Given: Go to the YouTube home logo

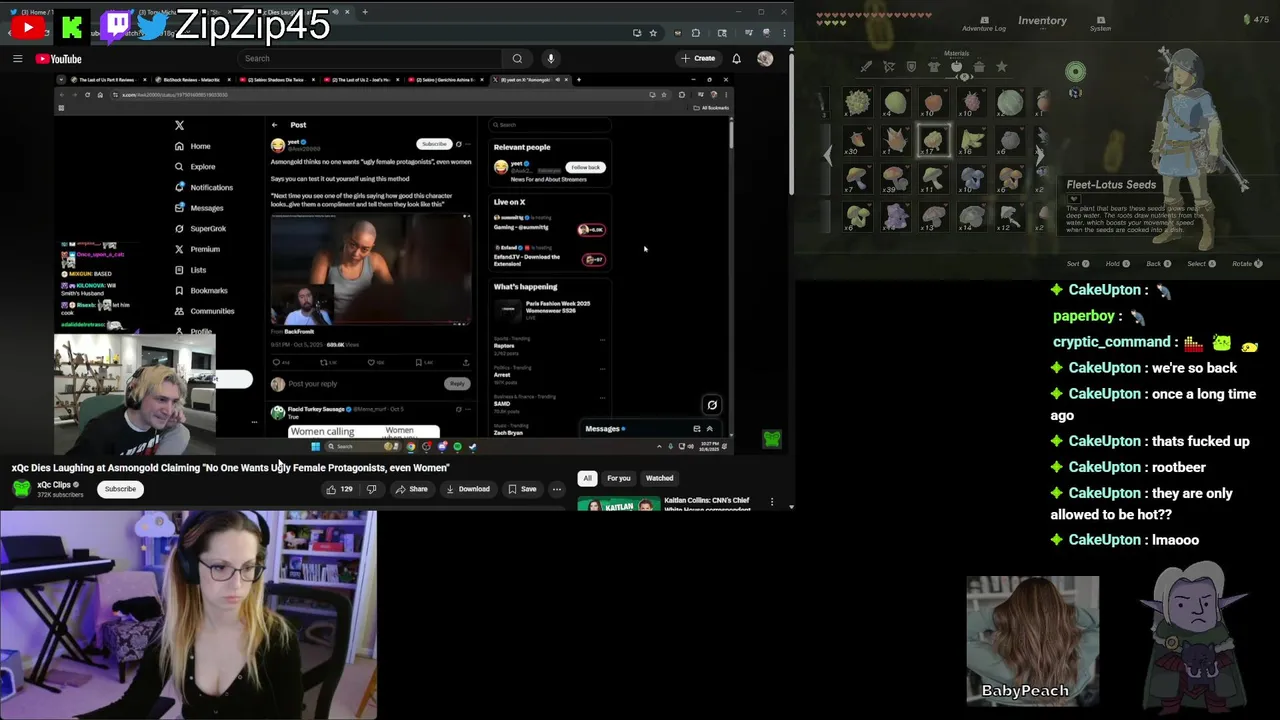Looking at the screenshot, I should (59, 59).
